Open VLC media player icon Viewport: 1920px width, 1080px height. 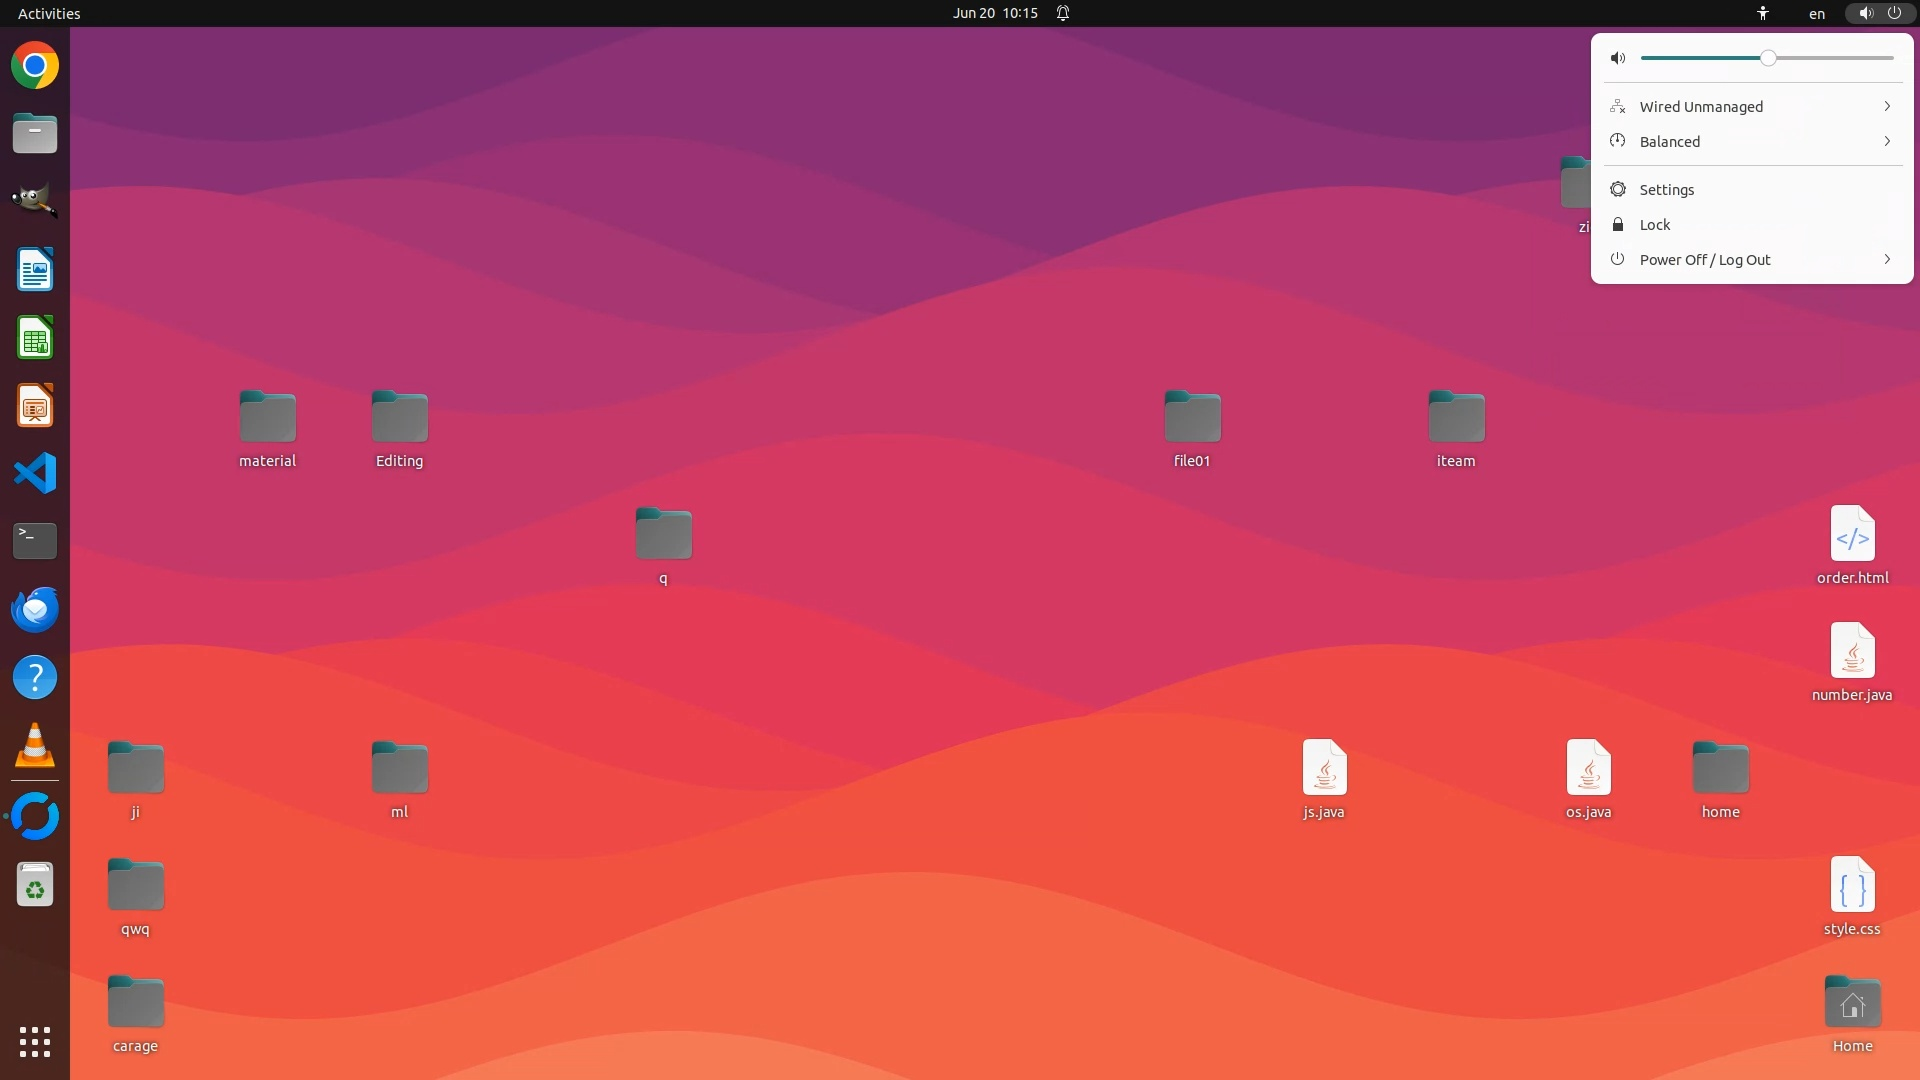(x=35, y=746)
